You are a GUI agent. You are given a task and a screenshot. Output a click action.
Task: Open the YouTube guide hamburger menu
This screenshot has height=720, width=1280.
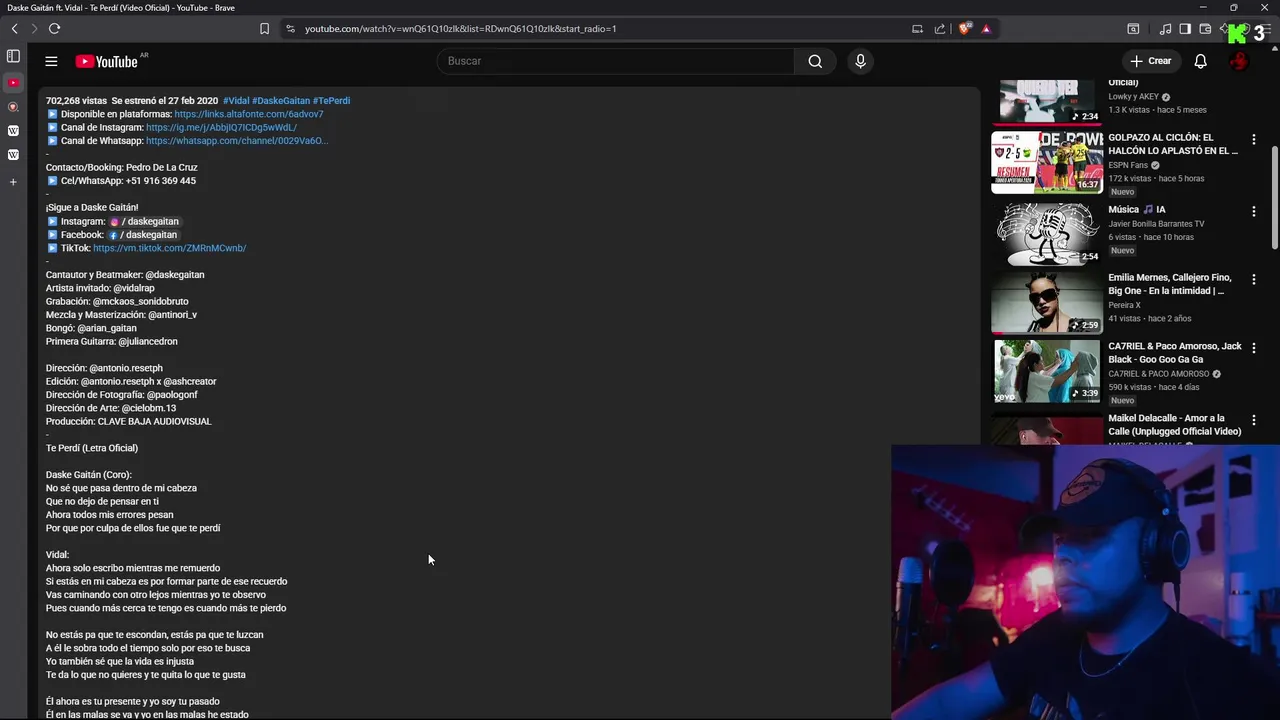(x=51, y=61)
